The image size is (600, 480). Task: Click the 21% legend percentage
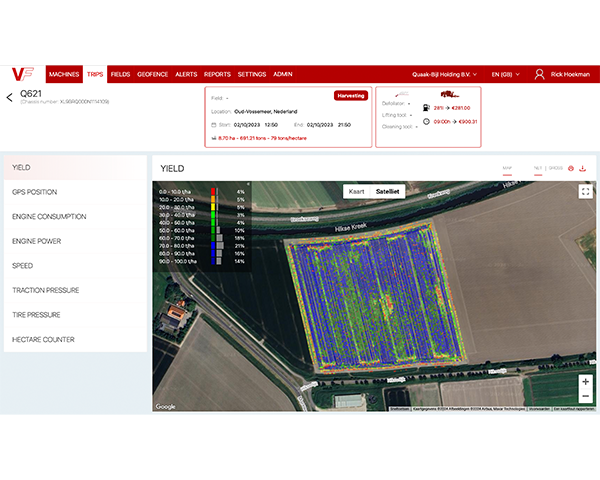[x=240, y=246]
